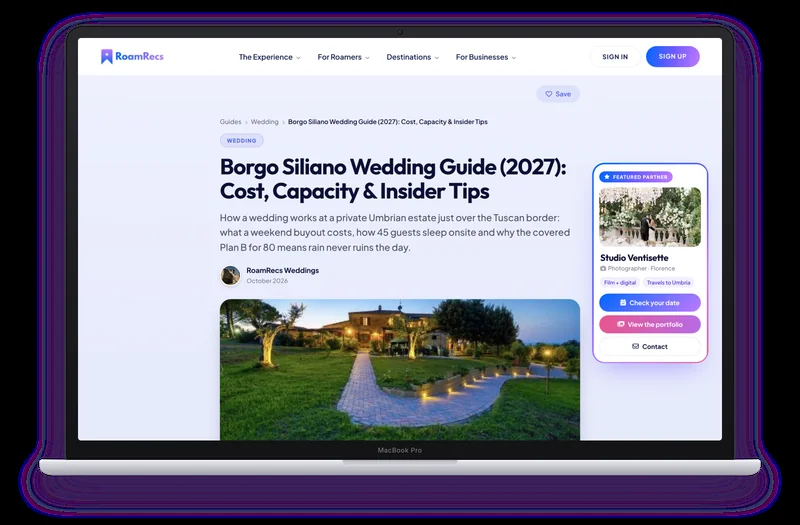Click the calendar icon on Check your date
Viewport: 800px width, 525px height.
[x=622, y=303]
